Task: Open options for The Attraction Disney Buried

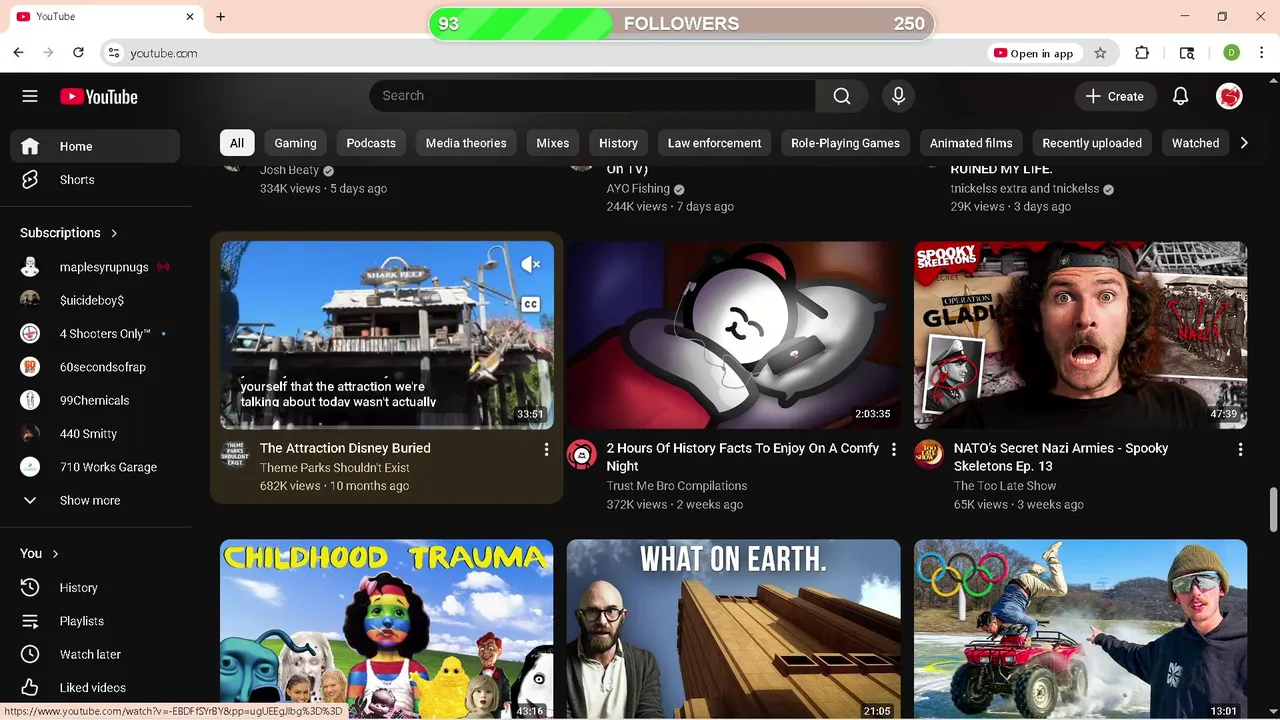Action: (546, 450)
